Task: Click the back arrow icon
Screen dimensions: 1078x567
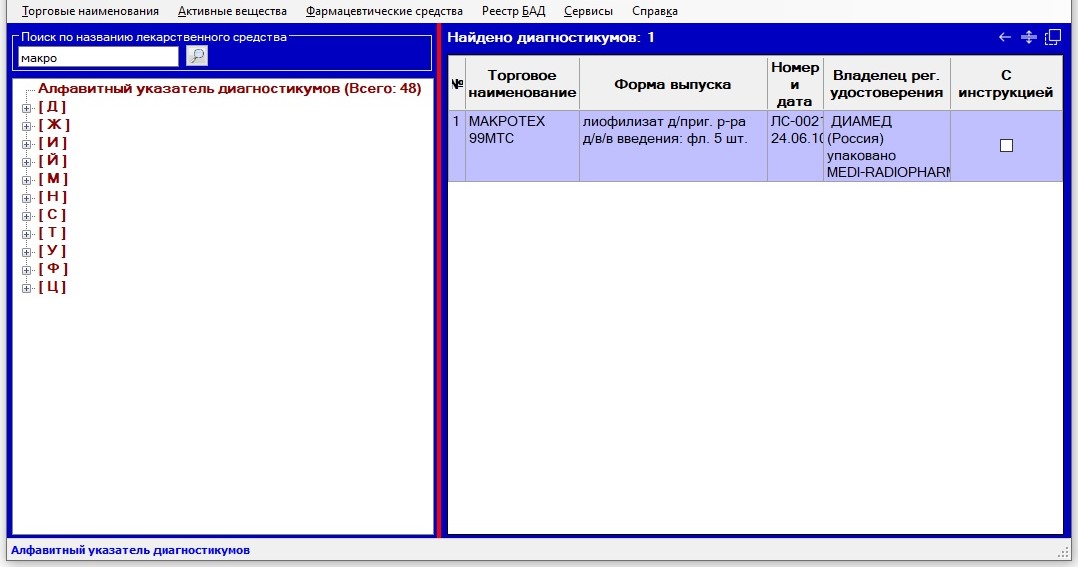Action: (1005, 37)
